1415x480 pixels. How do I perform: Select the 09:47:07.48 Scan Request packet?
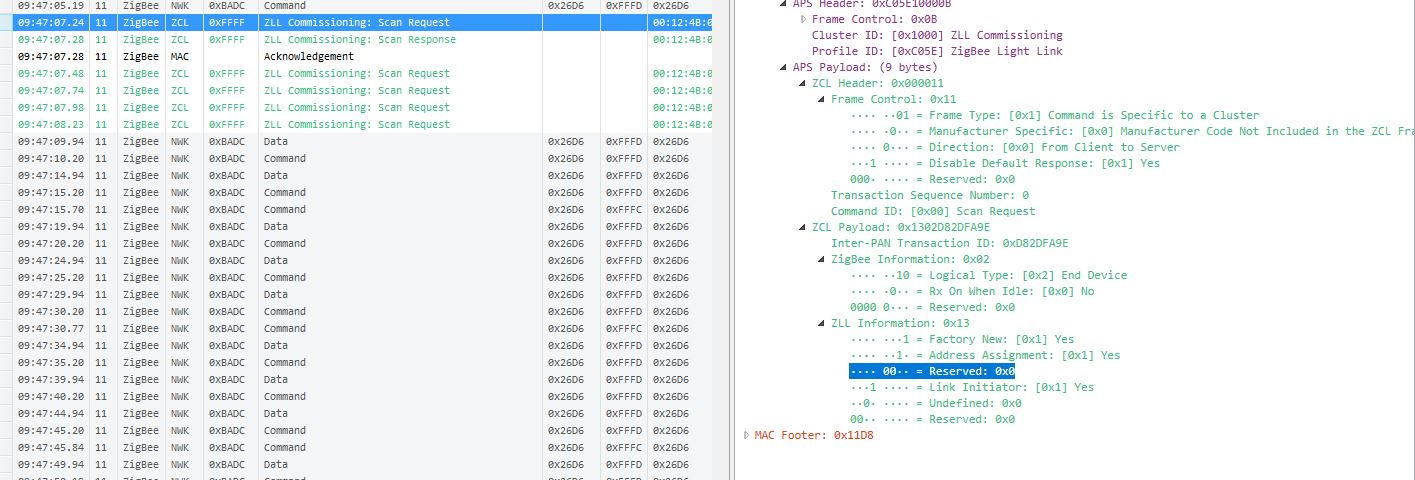click(x=356, y=73)
